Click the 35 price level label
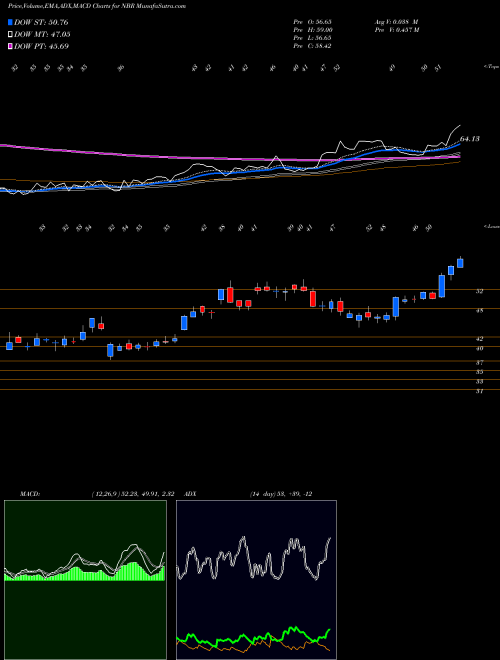The image size is (500, 660). [479, 372]
